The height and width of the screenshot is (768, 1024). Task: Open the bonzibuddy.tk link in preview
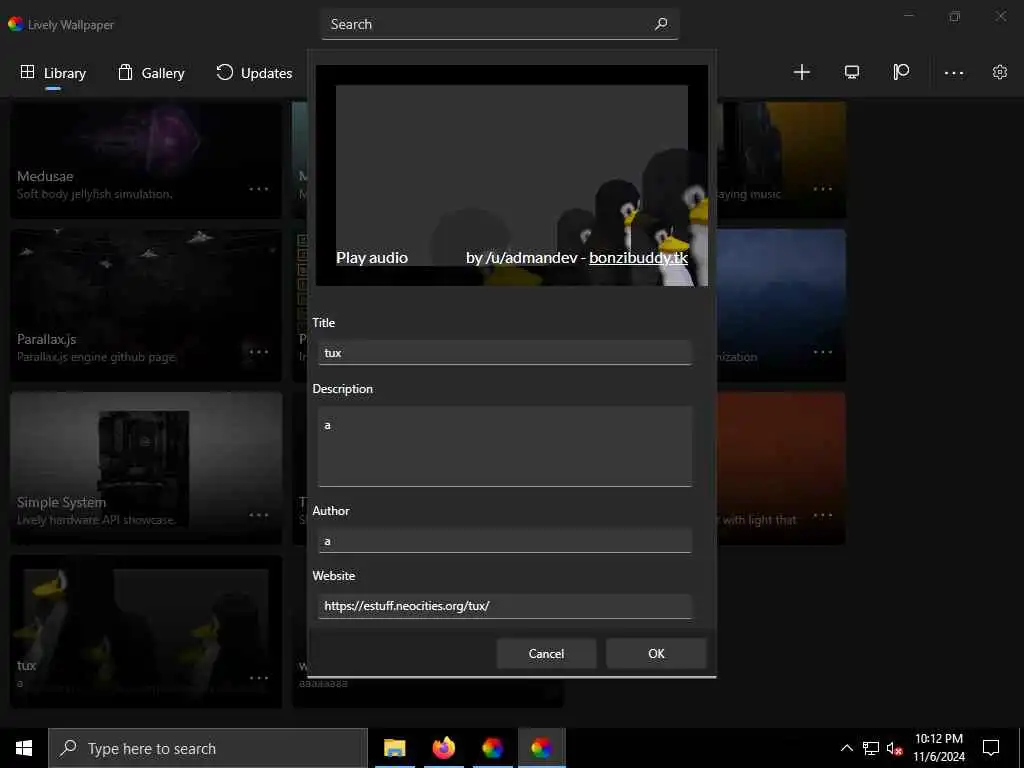(638, 258)
